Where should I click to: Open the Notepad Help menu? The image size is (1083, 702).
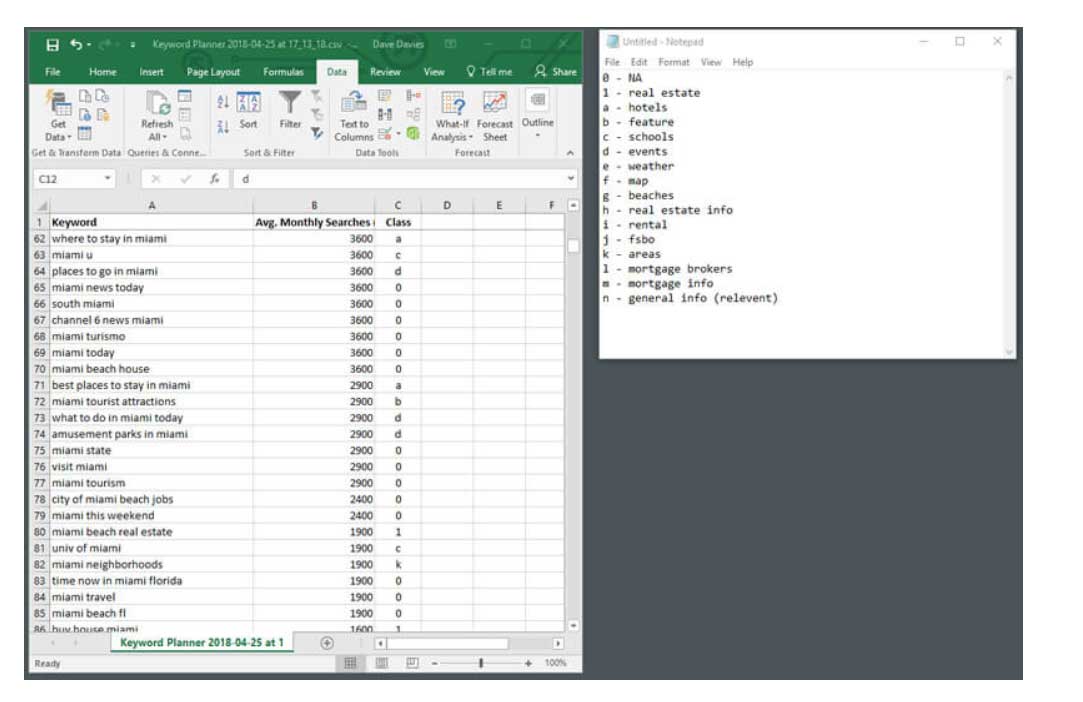coord(742,62)
